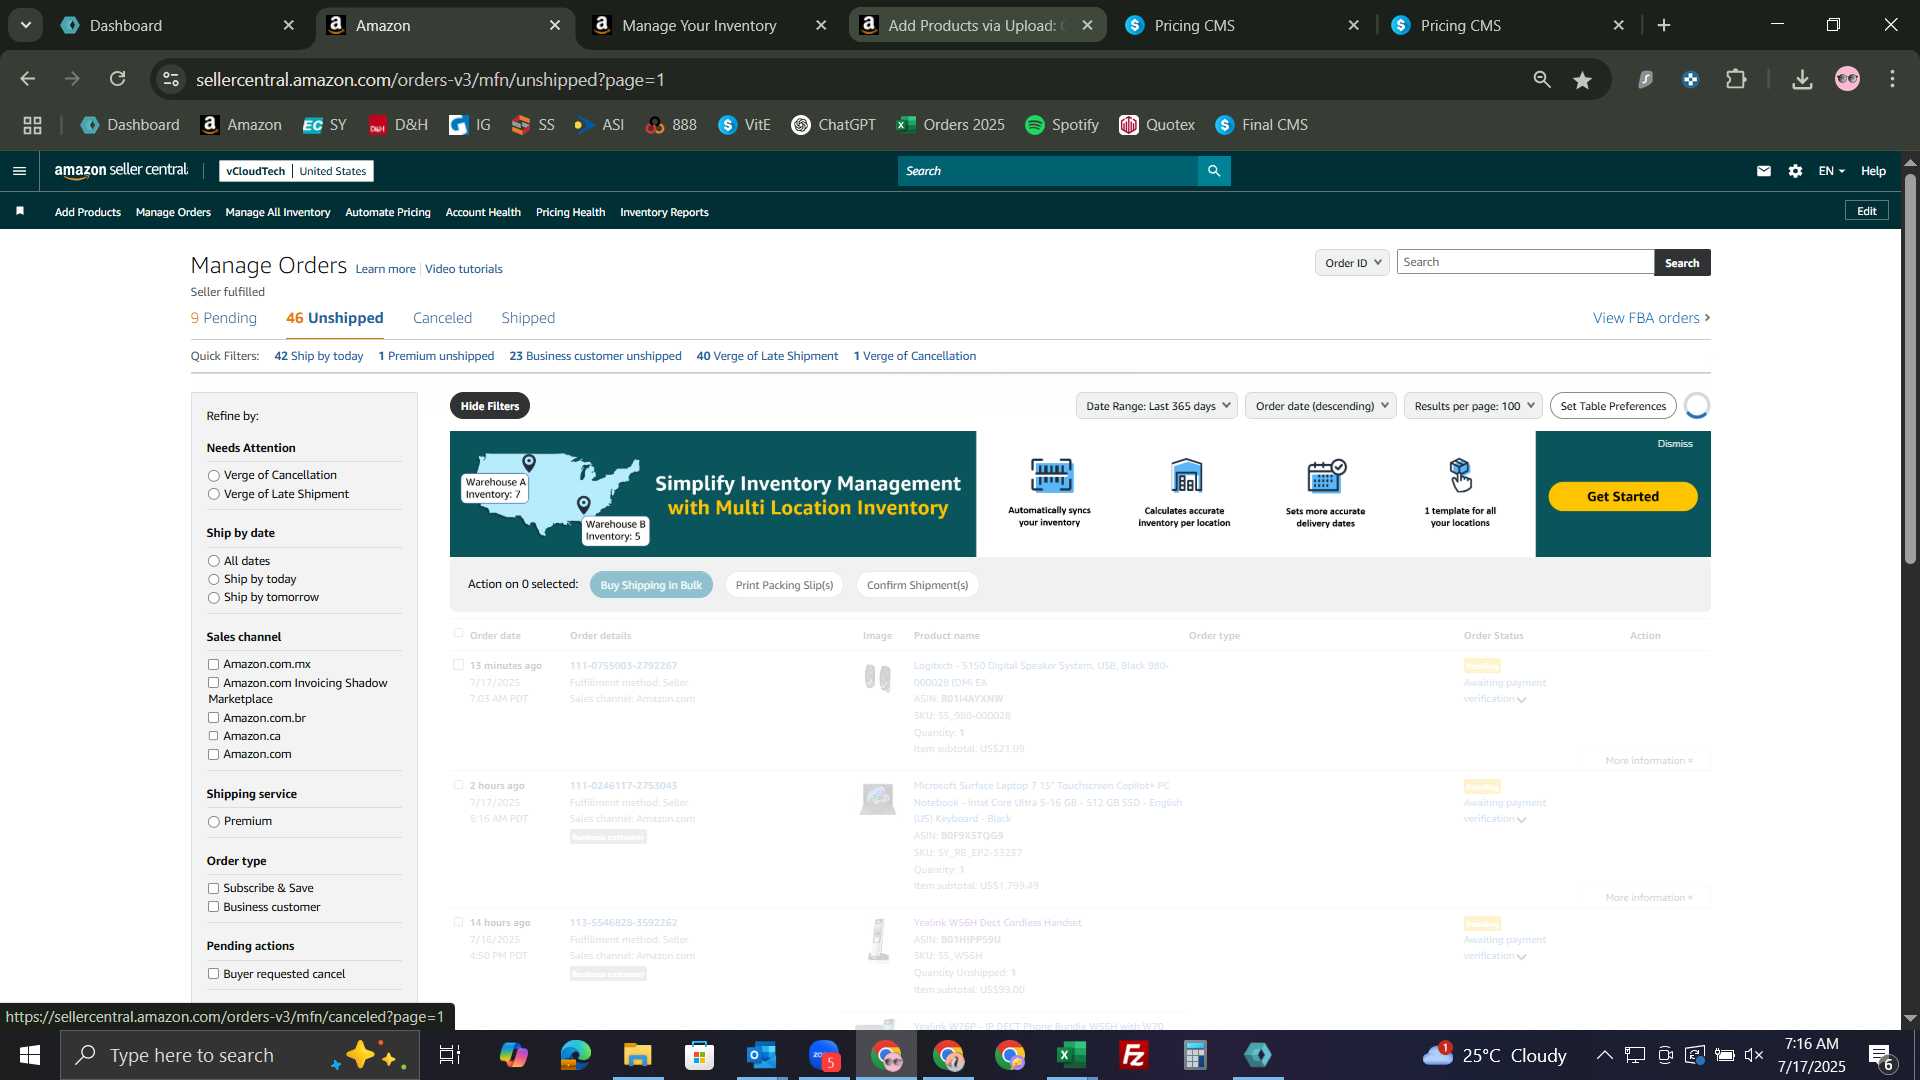Viewport: 1920px width, 1080px height.
Task: Click the Hide Filters button
Action: coord(490,406)
